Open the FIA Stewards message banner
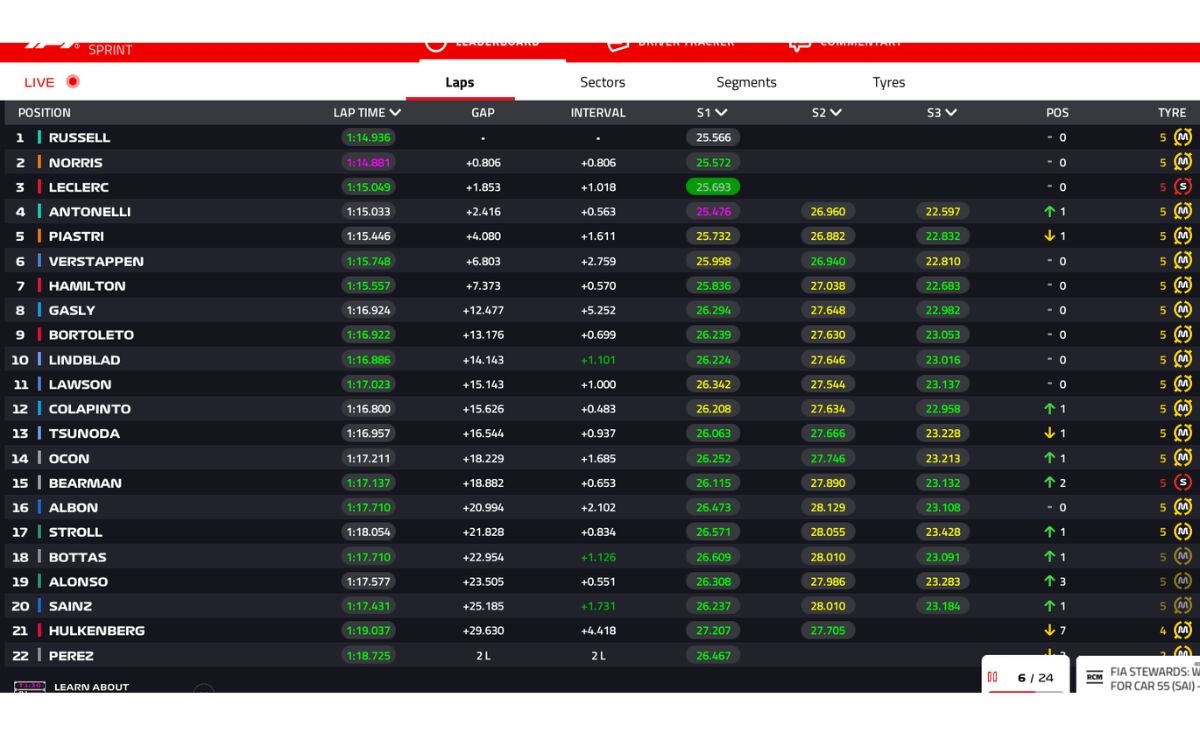Image resolution: width=1200 pixels, height=729 pixels. (x=1139, y=677)
